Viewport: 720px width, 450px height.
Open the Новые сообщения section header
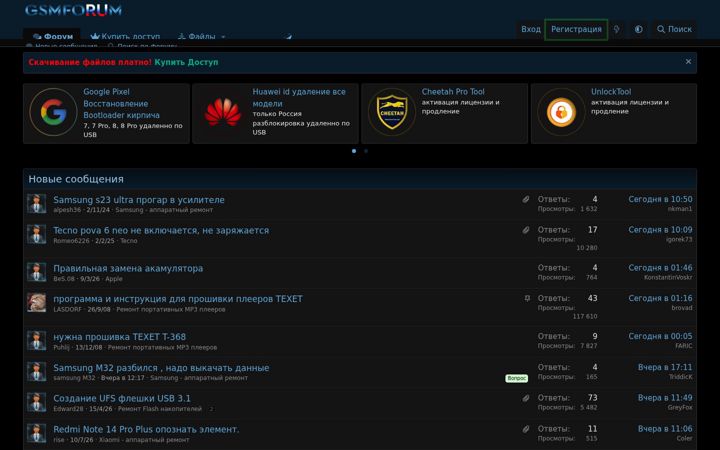pos(76,179)
